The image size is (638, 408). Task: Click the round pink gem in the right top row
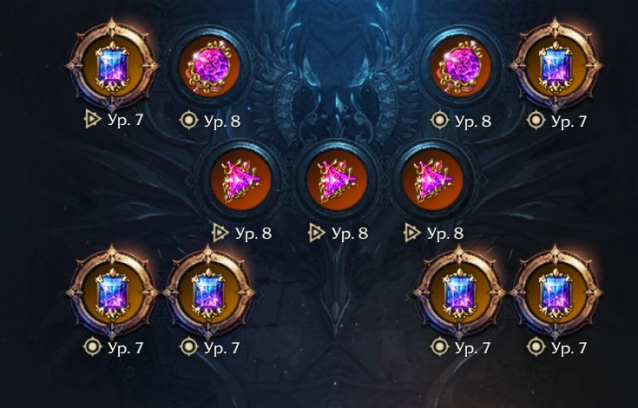pyautogui.click(x=460, y=66)
